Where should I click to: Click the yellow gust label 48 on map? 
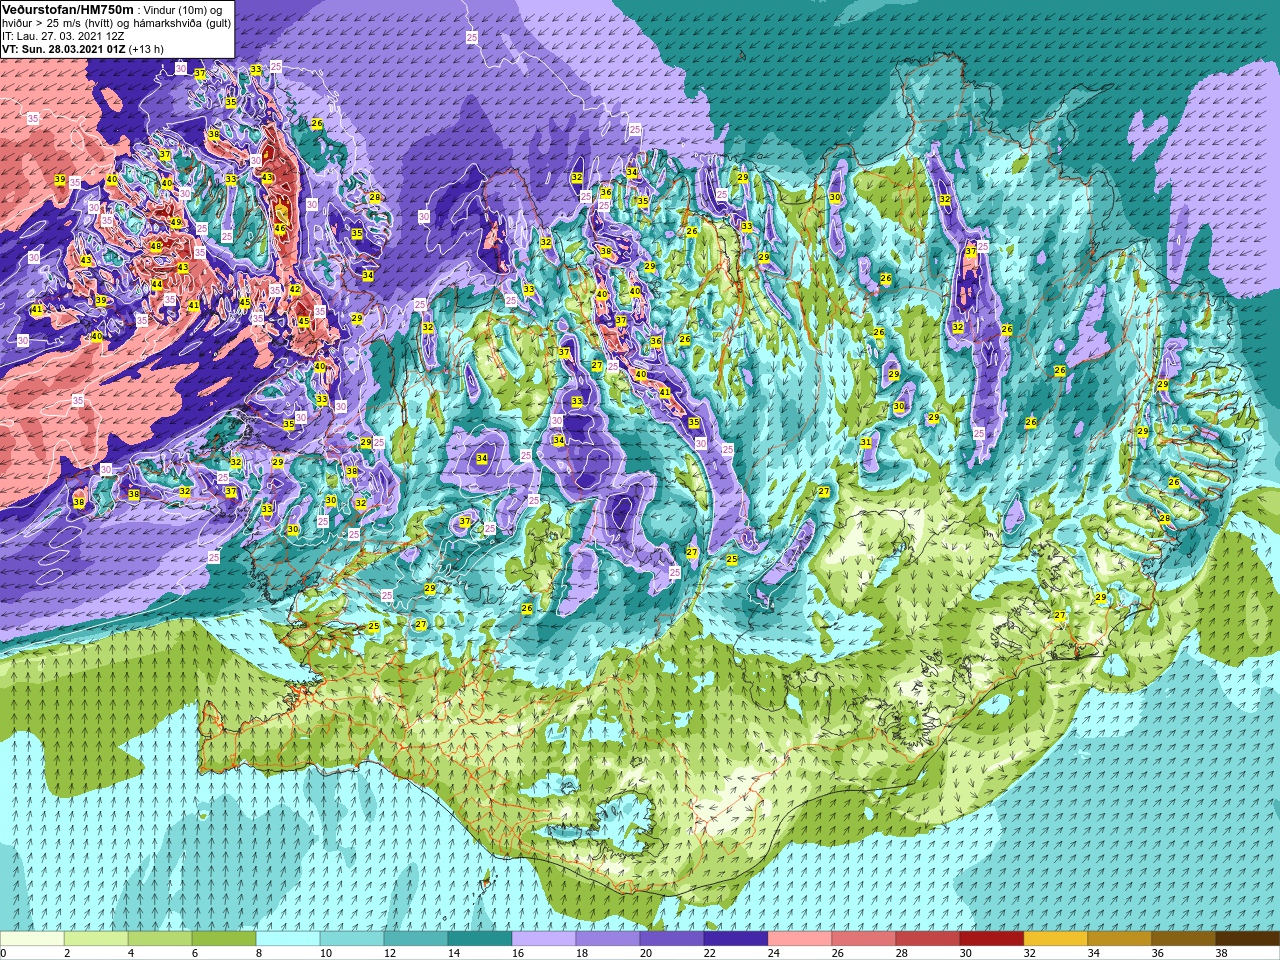coord(155,246)
